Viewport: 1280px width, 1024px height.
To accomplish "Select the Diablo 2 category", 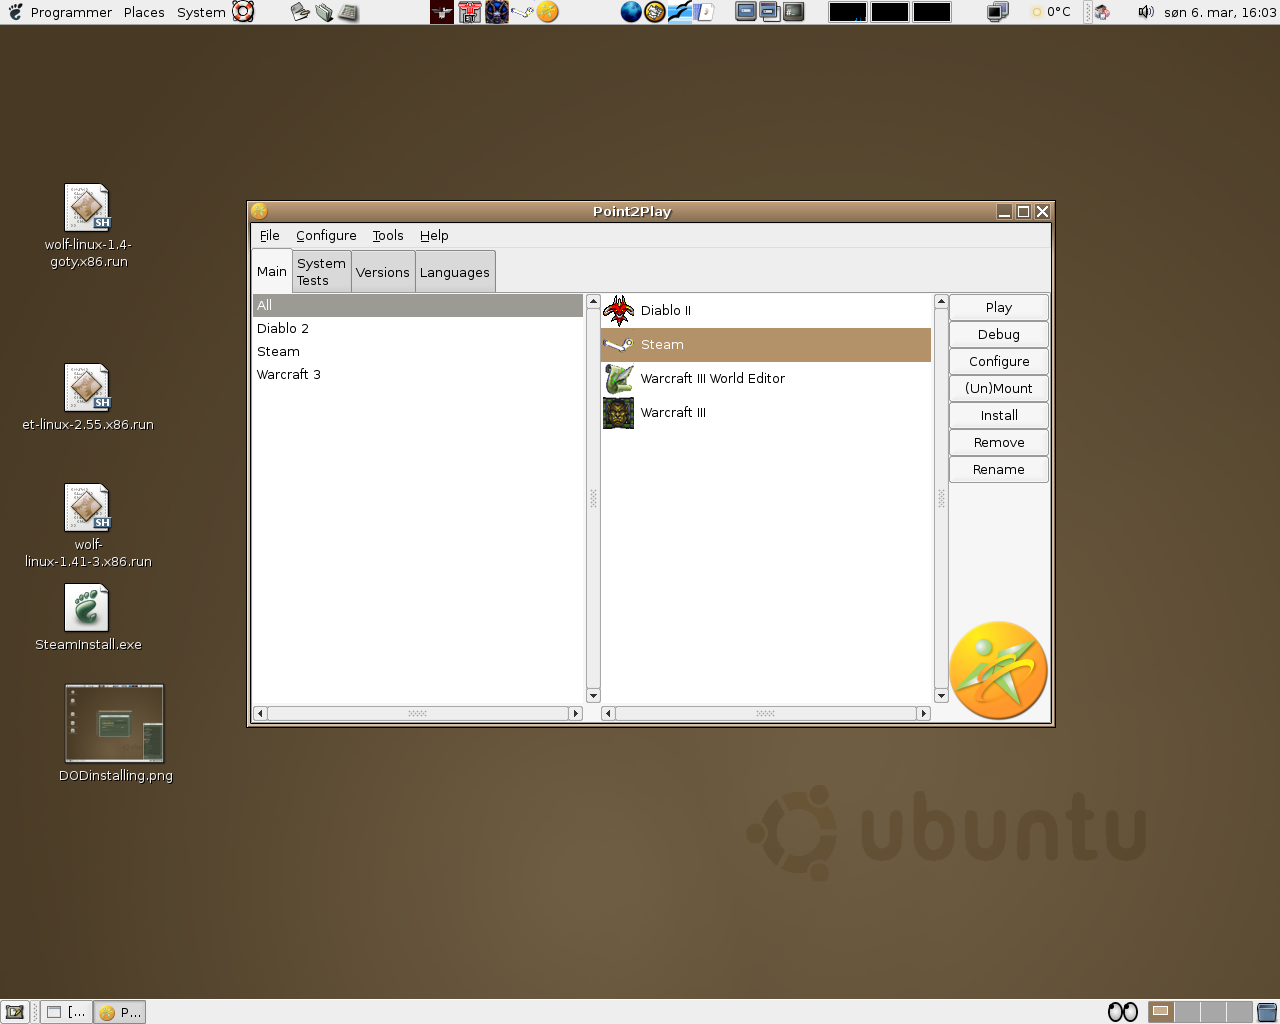I will (418, 329).
